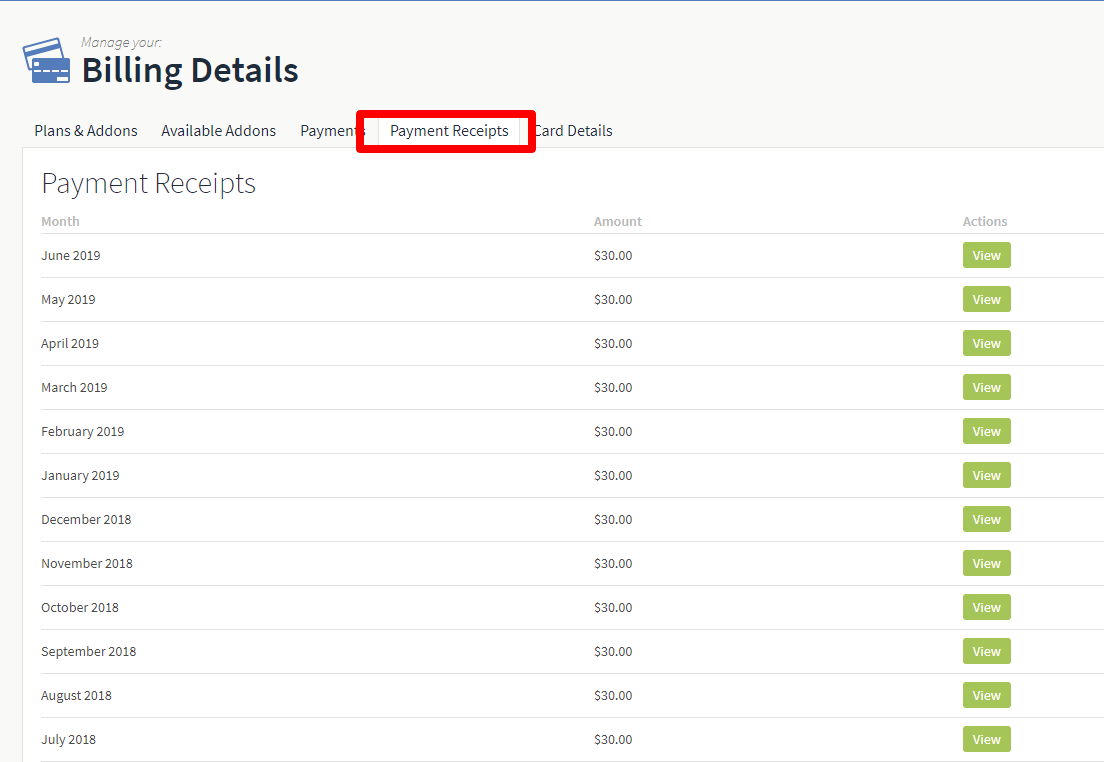Switch to the Available Addons tab
The width and height of the screenshot is (1104, 762).
pyautogui.click(x=218, y=131)
